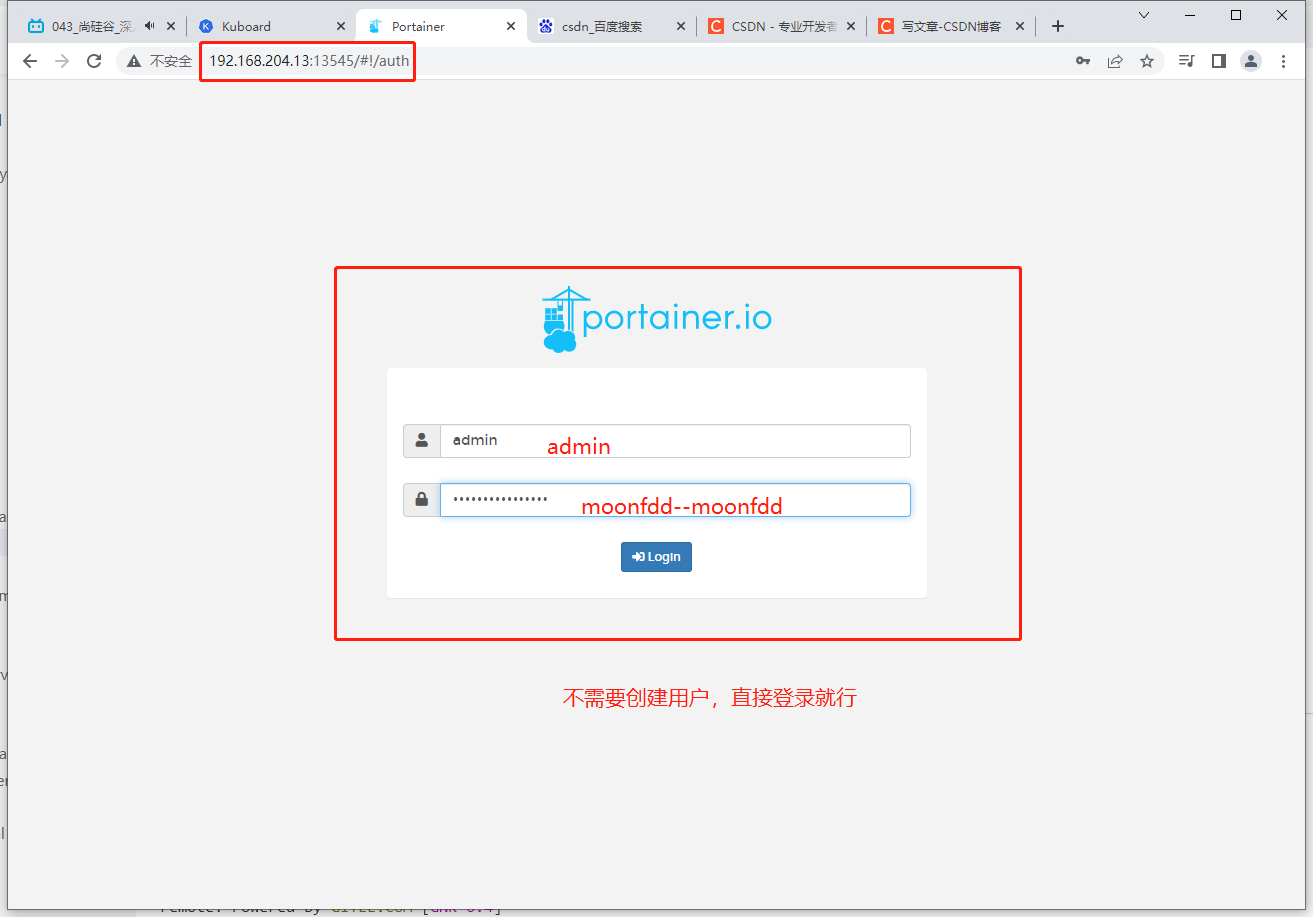Close the 写文章-CSDN博客 tab

click(1020, 26)
